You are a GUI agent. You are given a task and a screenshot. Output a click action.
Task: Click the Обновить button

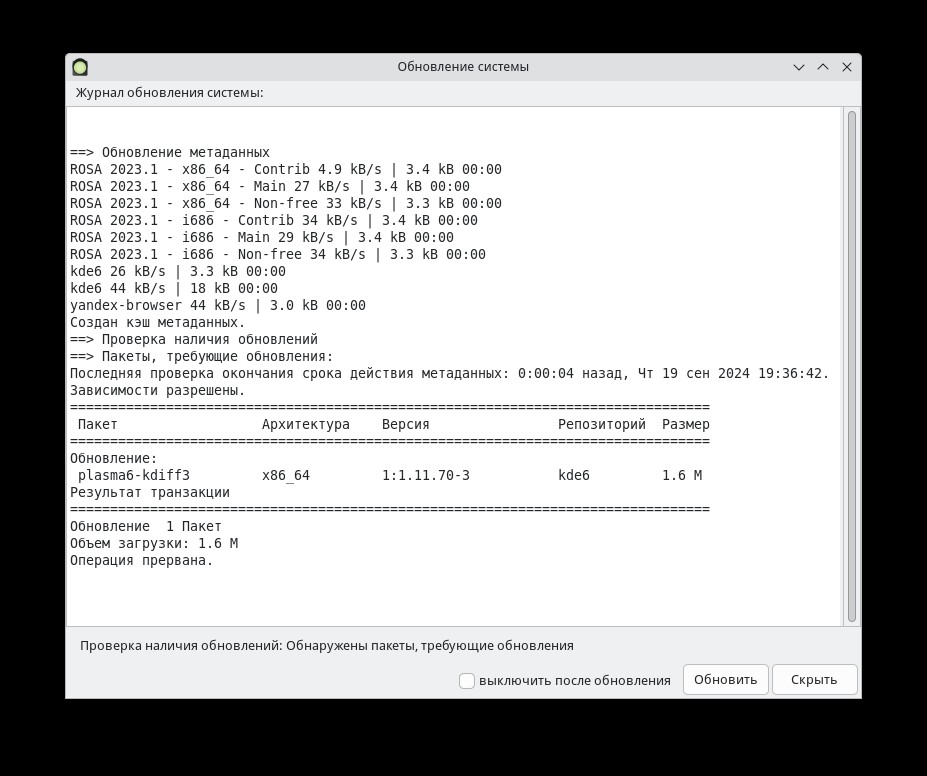[725, 680]
